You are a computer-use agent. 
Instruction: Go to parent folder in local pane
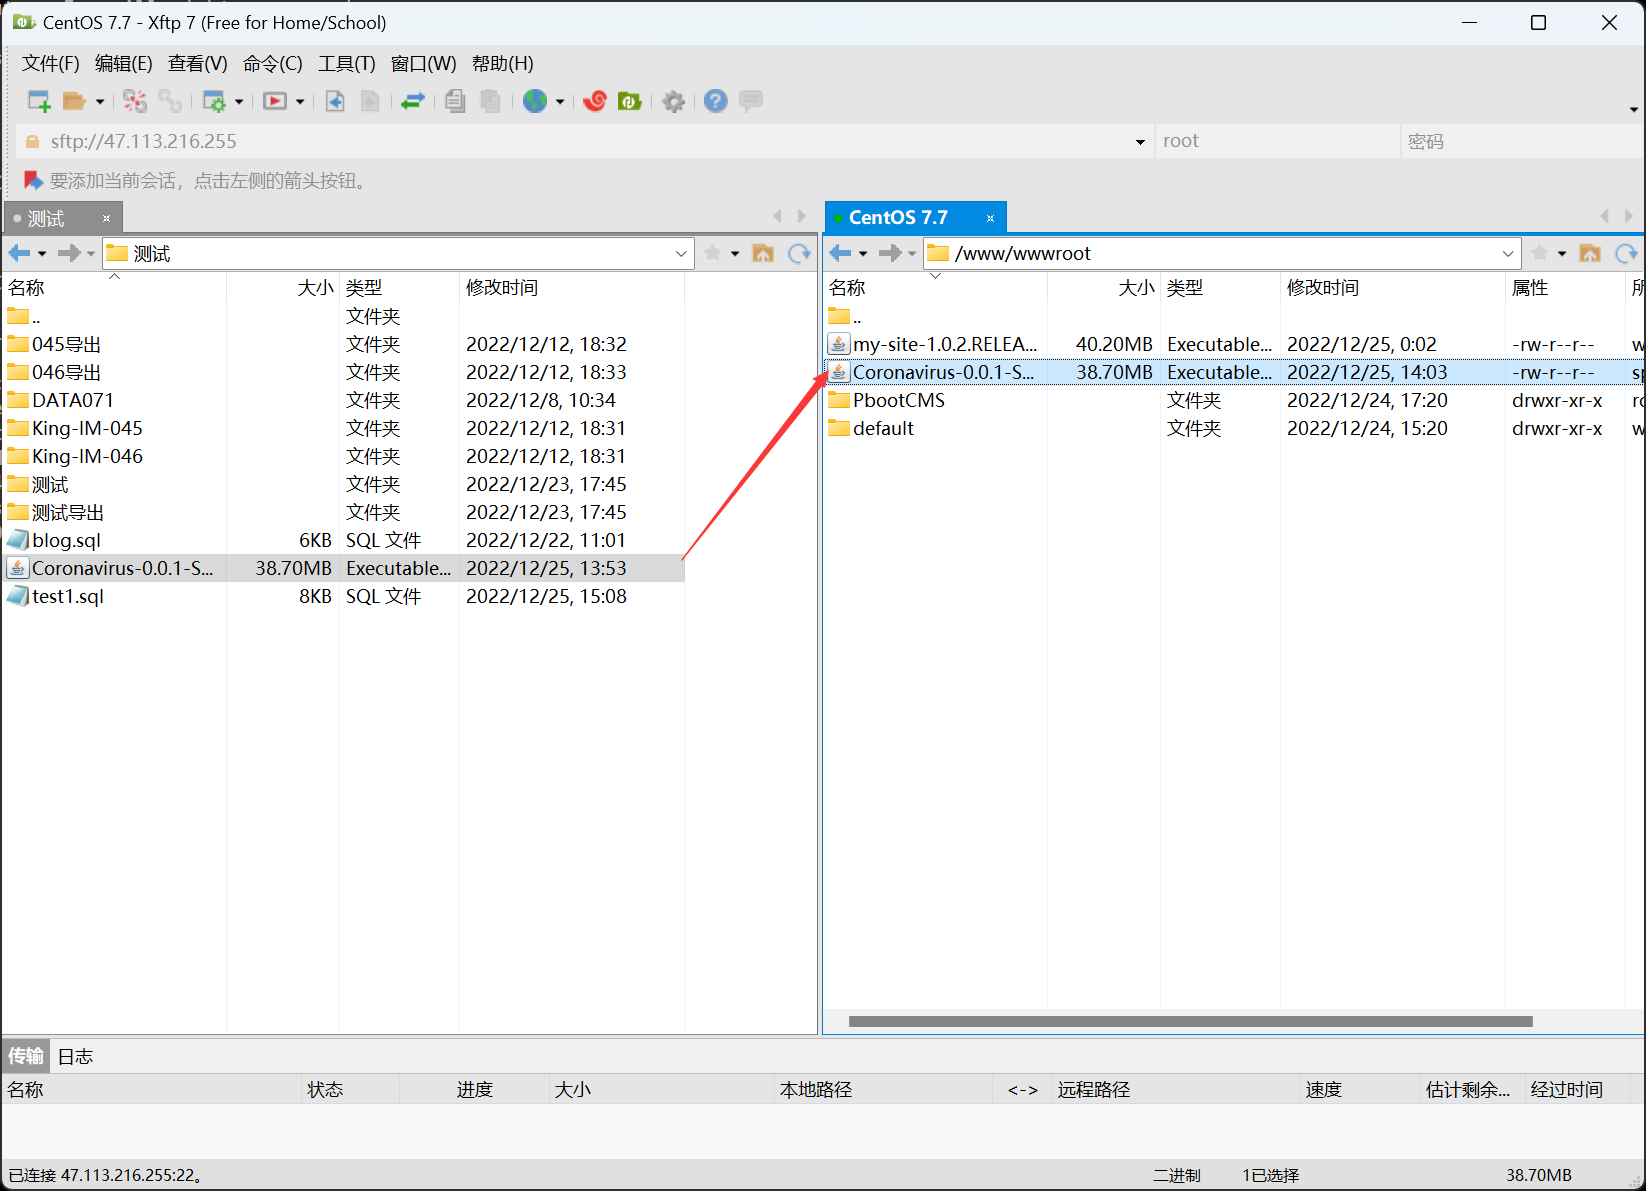tap(763, 253)
